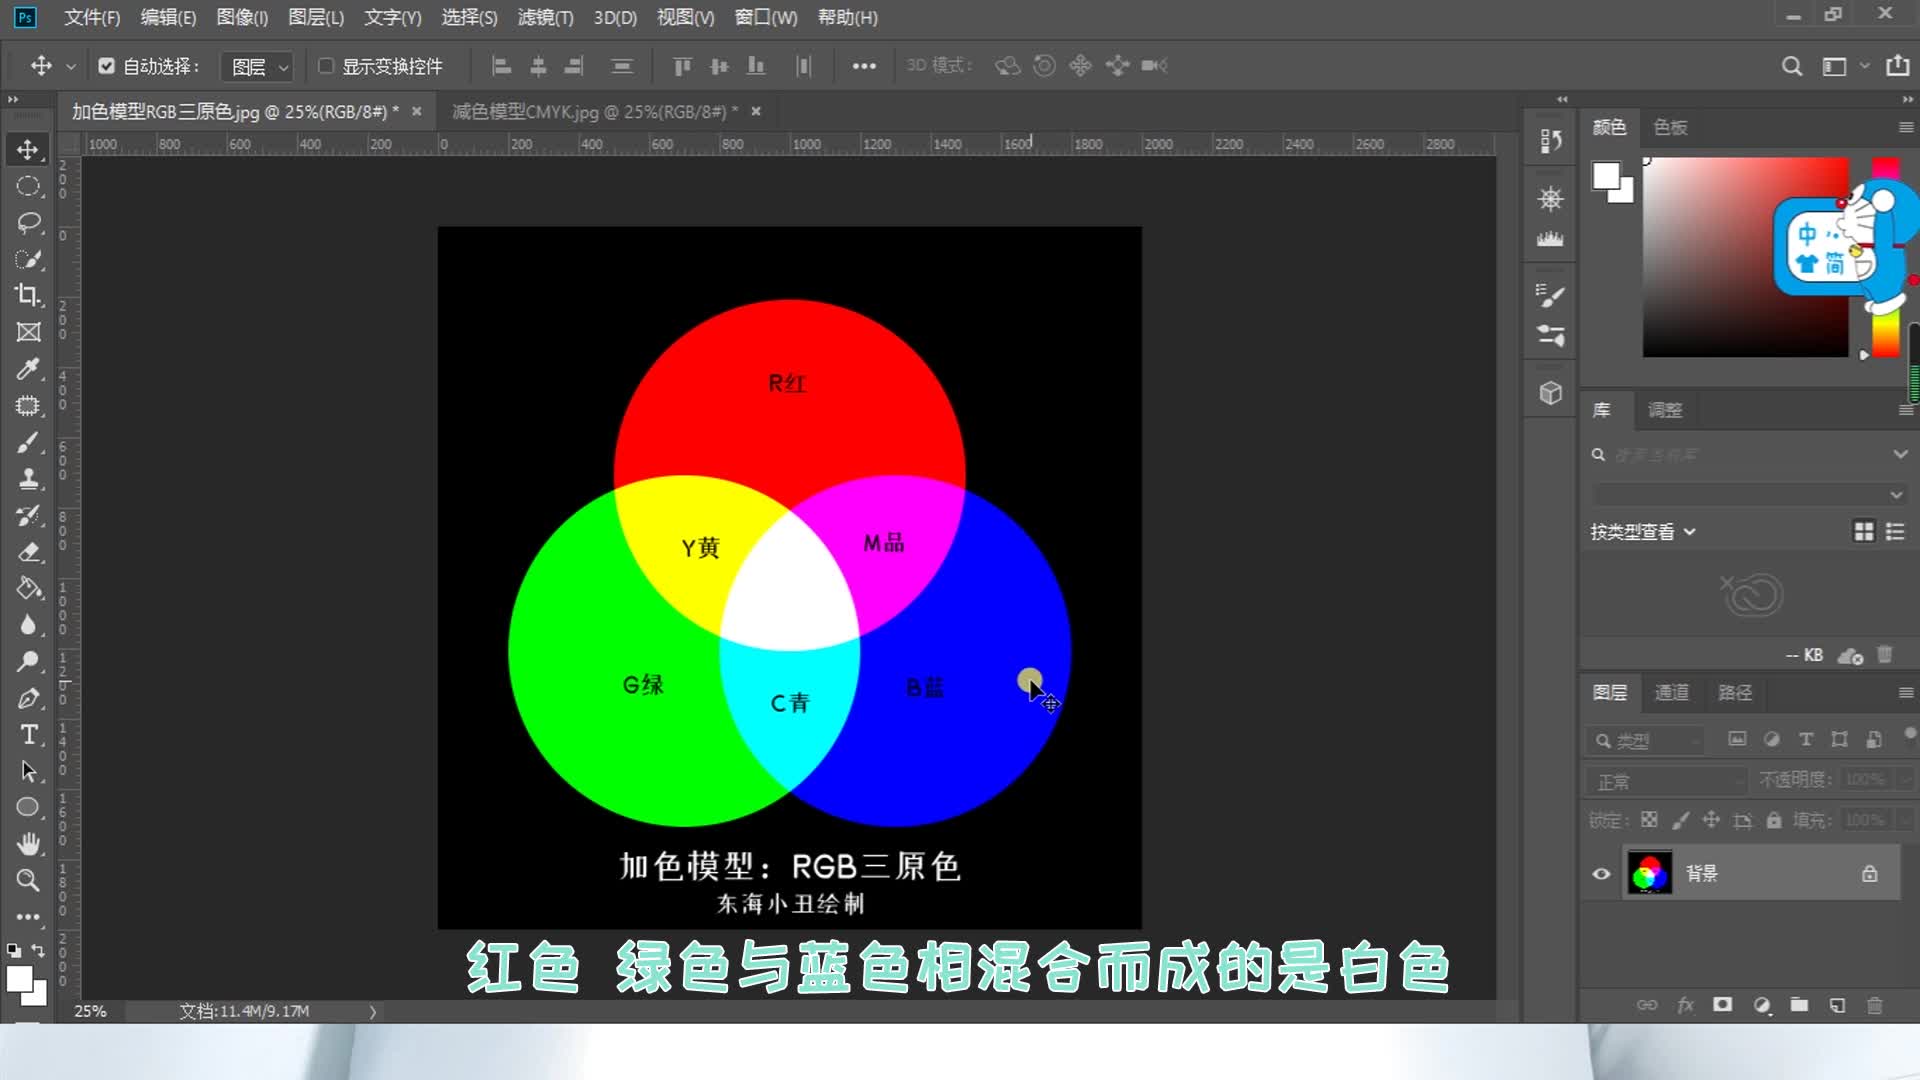The height and width of the screenshot is (1080, 1920).
Task: Hide the 背景 layer visibility eye
Action: (x=1601, y=874)
